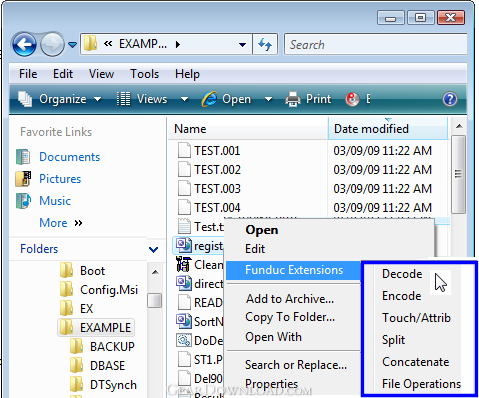Click the Music icon in Favorite Links
Viewport: 479px width, 398px height.
coord(23,201)
